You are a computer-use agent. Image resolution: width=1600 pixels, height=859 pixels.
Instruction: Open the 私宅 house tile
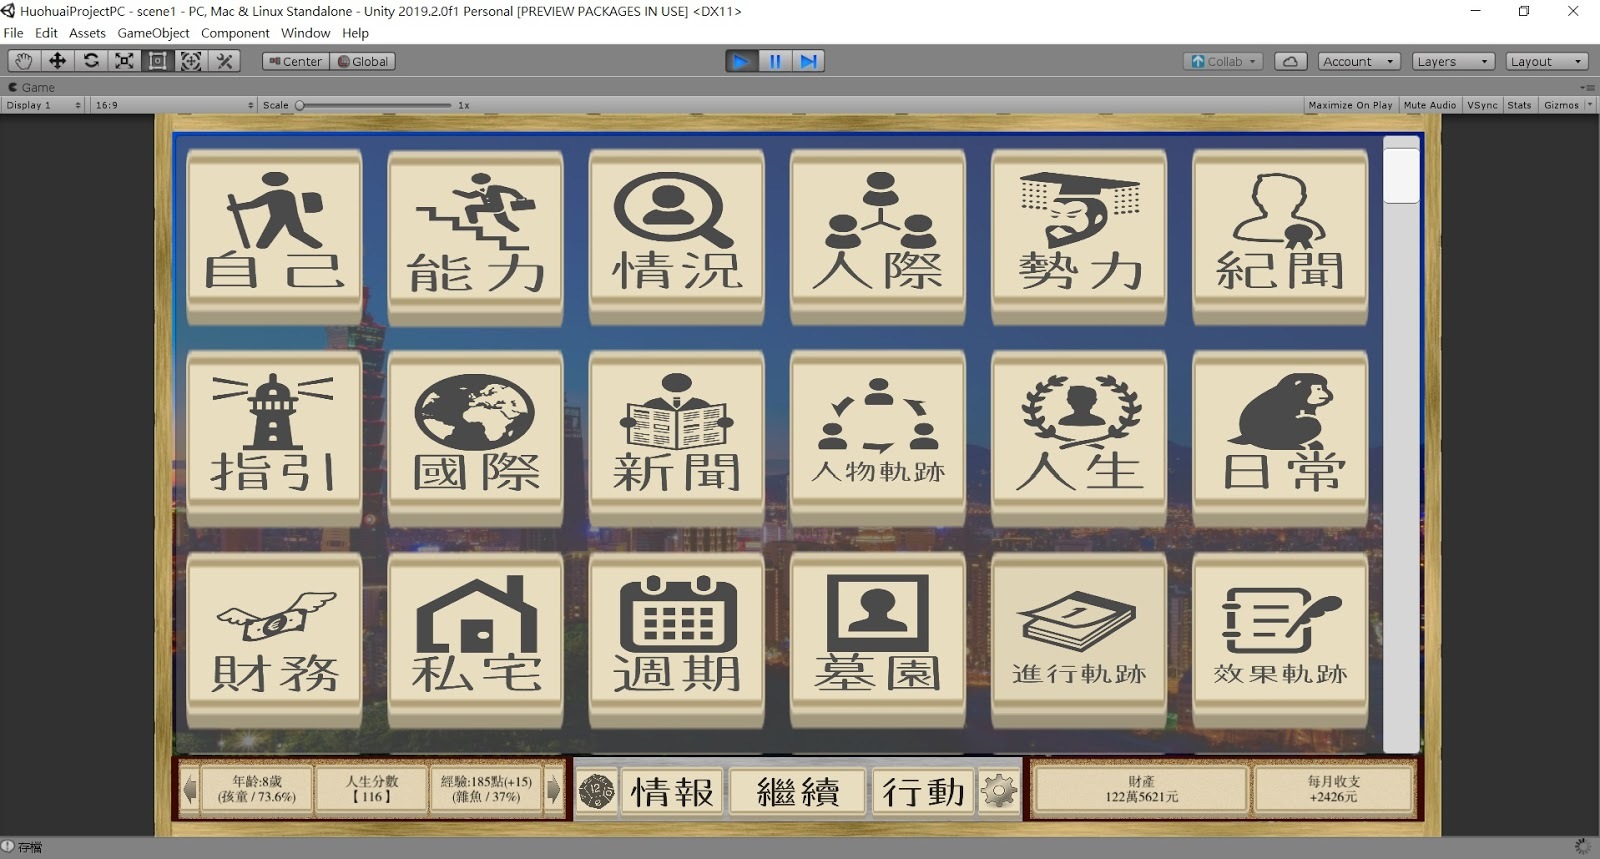click(475, 640)
